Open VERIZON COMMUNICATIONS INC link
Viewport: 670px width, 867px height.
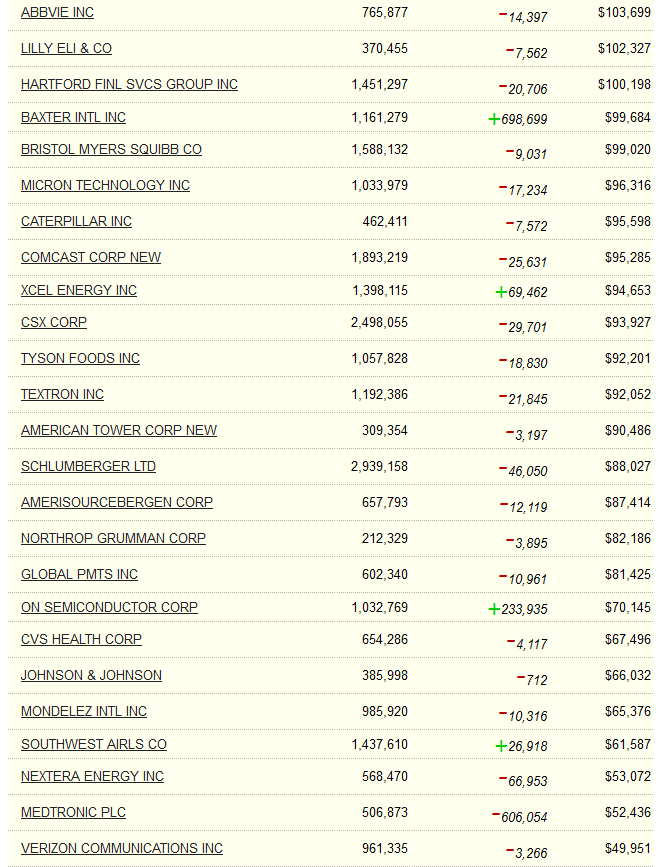[122, 848]
